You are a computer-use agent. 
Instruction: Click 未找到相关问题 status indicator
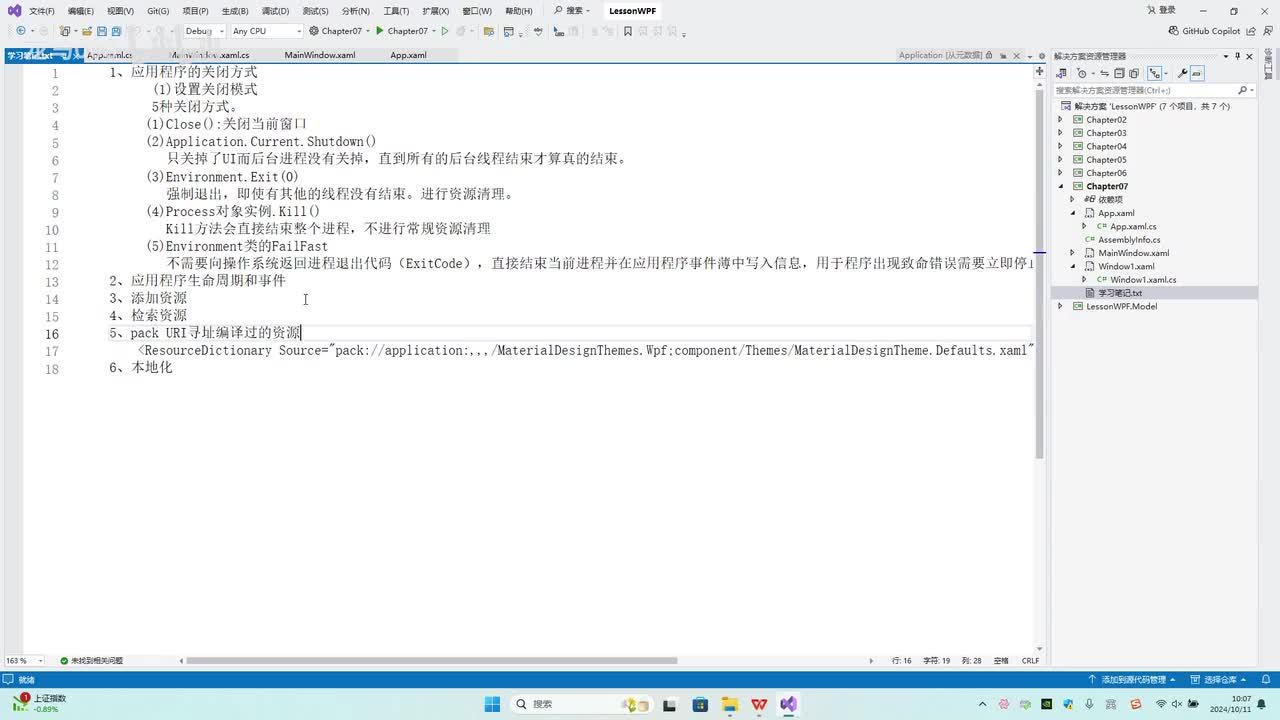click(x=91, y=661)
